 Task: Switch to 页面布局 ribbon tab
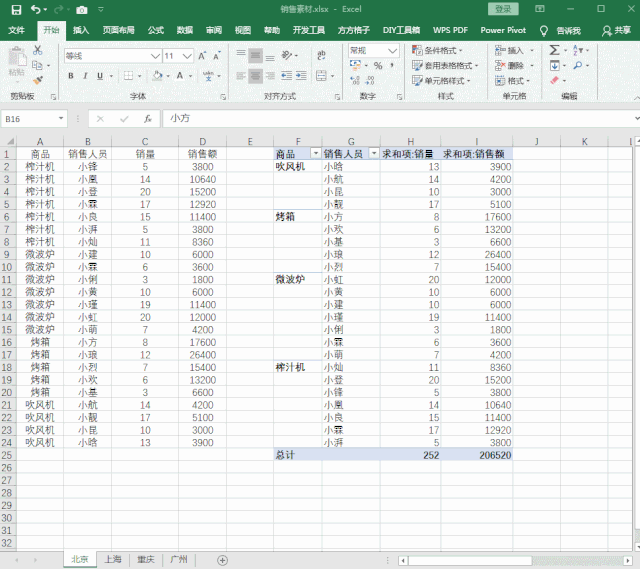tap(118, 30)
